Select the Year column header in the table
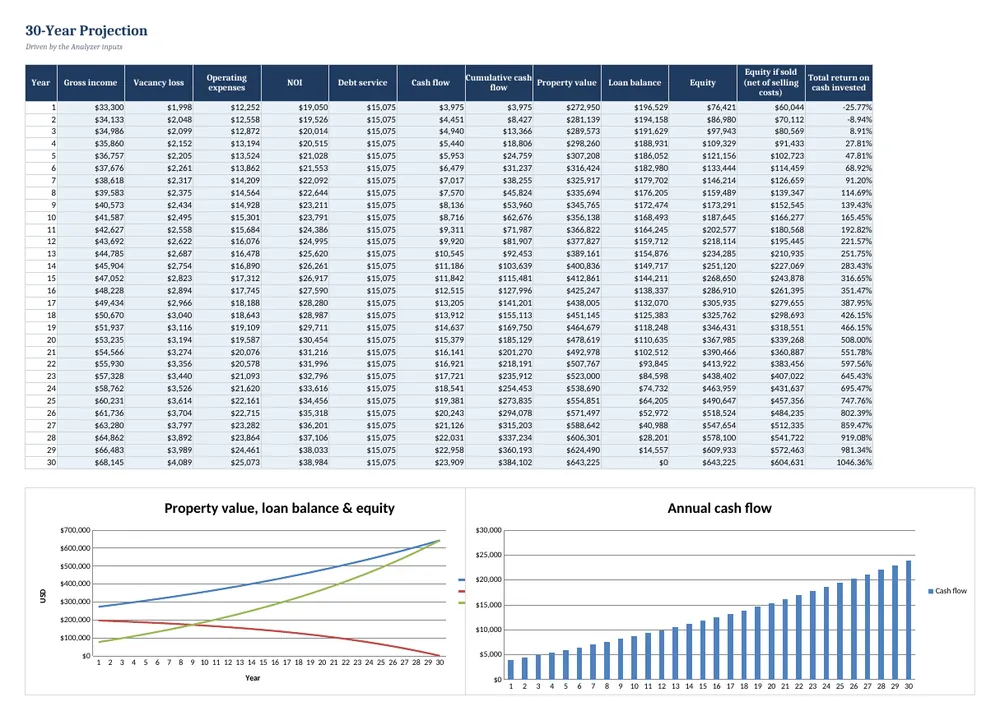The image size is (1000, 720). pos(41,82)
